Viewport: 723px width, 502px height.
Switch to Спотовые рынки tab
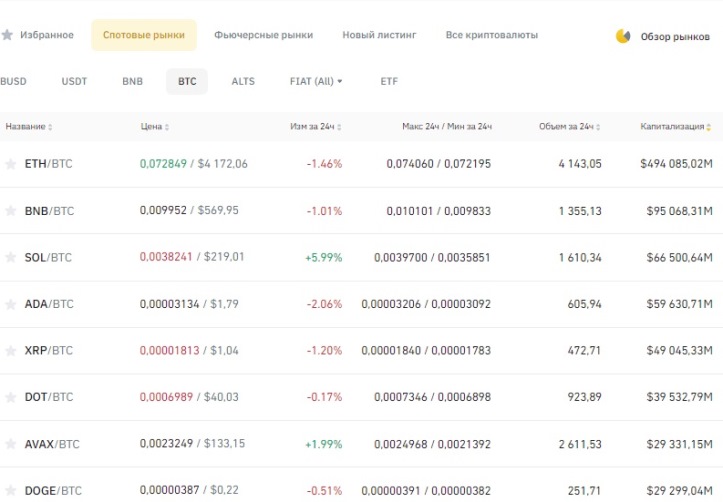pyautogui.click(x=144, y=35)
